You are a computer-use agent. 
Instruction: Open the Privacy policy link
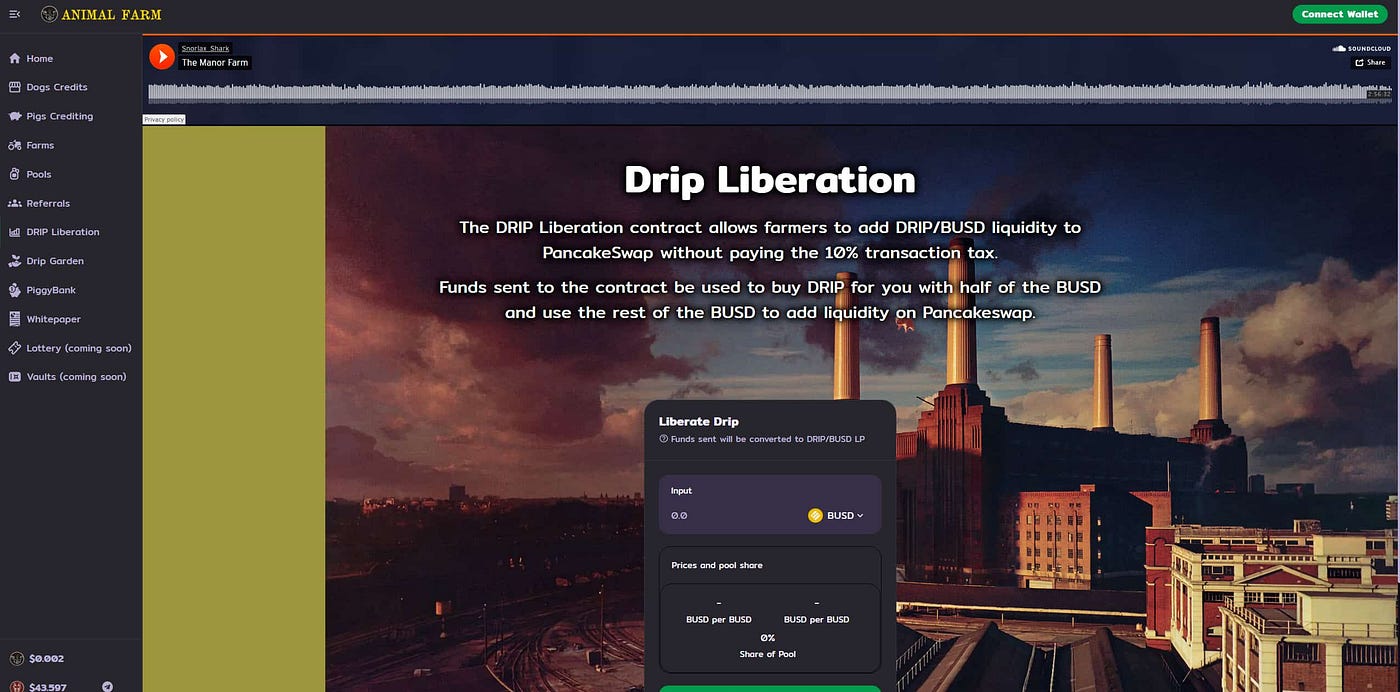tap(164, 119)
